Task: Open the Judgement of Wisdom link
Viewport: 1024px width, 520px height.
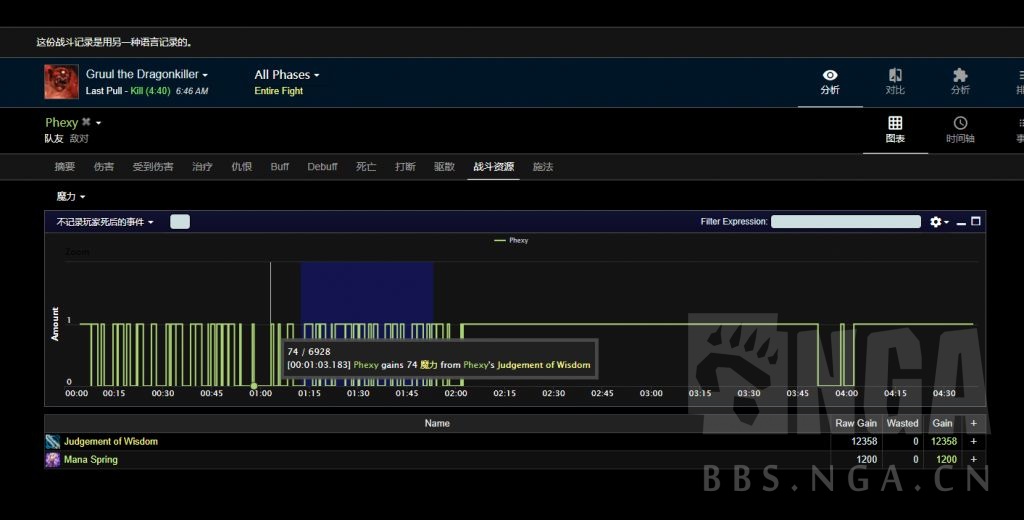Action: click(x=111, y=442)
